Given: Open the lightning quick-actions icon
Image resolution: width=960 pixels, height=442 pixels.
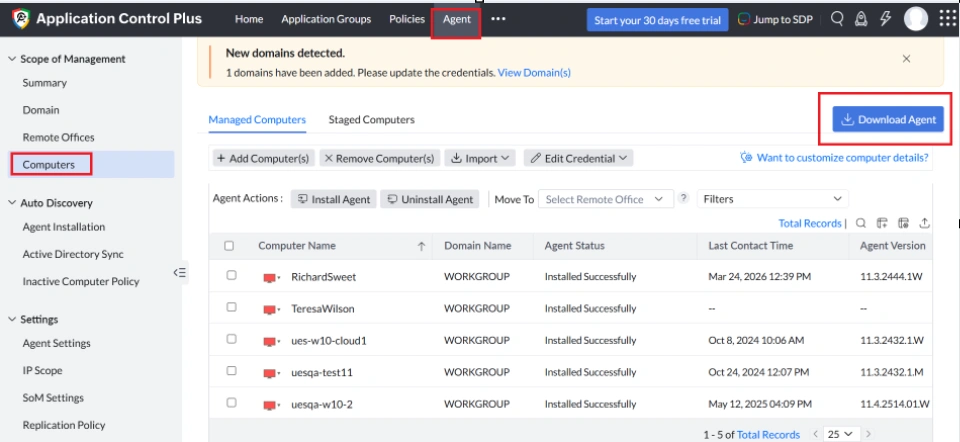Looking at the screenshot, I should pyautogui.click(x=885, y=19).
